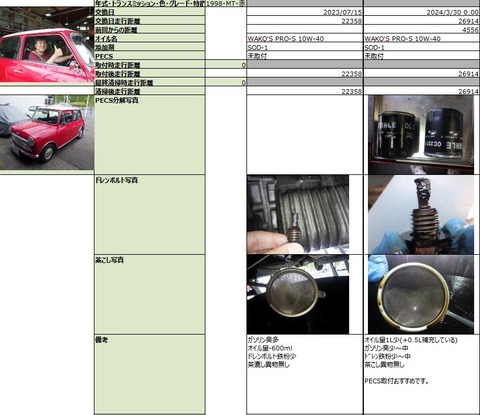Select 26914 in the 取付後走行距離 row
This screenshot has width=480, height=415.
pyautogui.click(x=422, y=73)
